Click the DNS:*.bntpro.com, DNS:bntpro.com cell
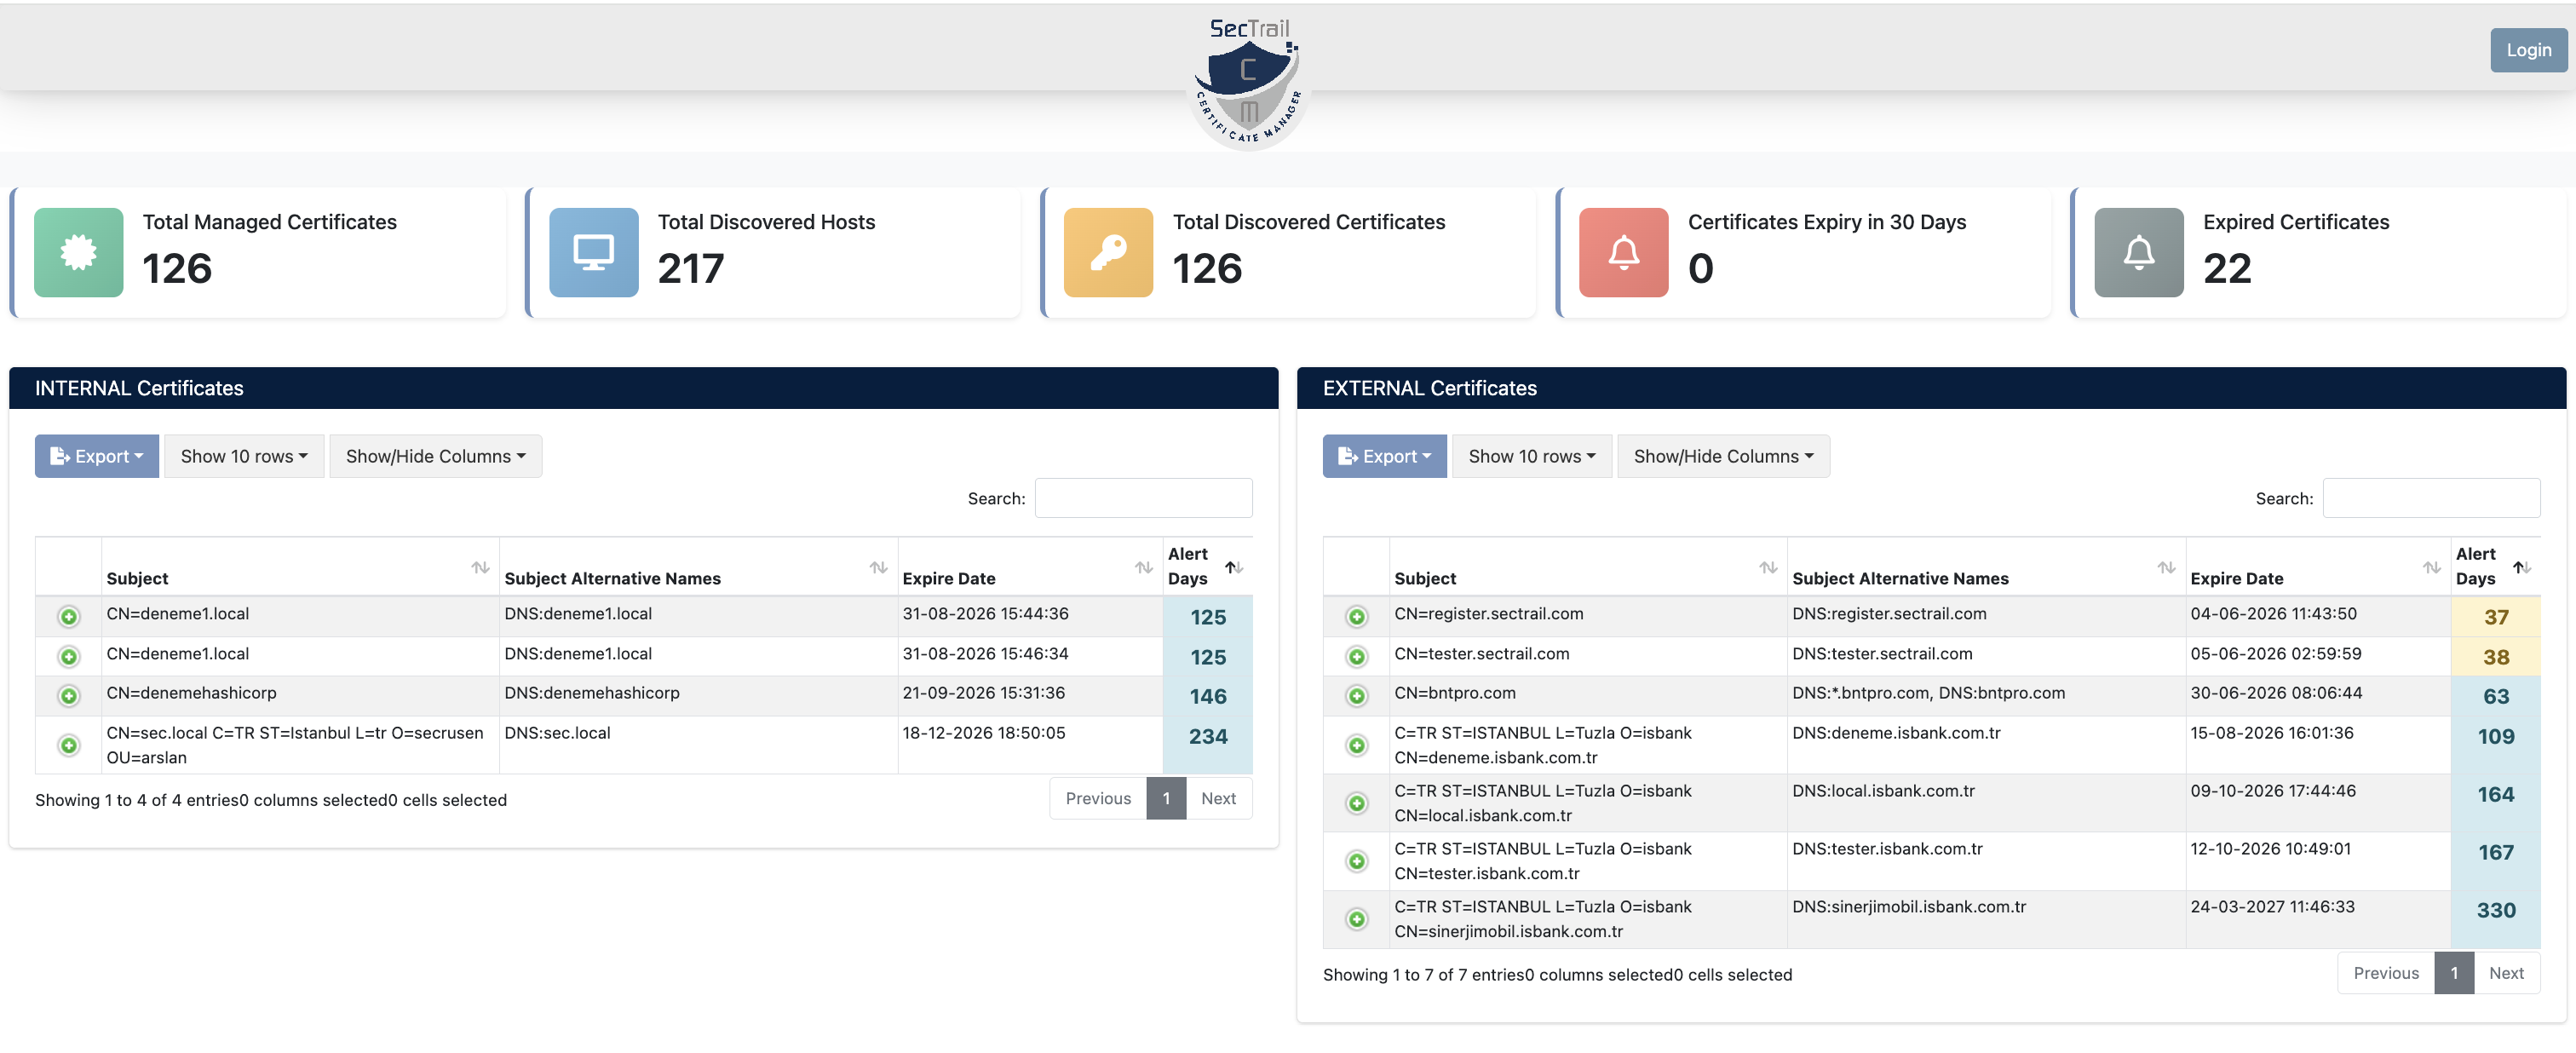The image size is (2576, 1053). point(1986,696)
